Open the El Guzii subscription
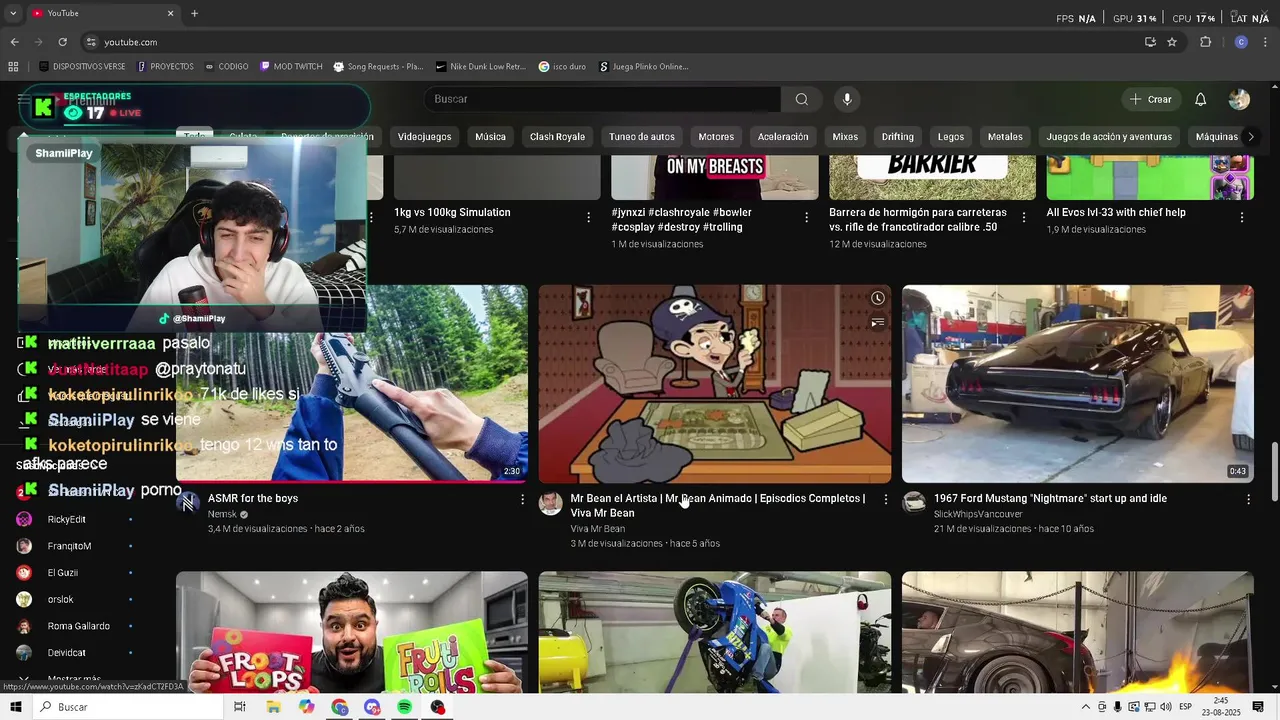 point(62,573)
